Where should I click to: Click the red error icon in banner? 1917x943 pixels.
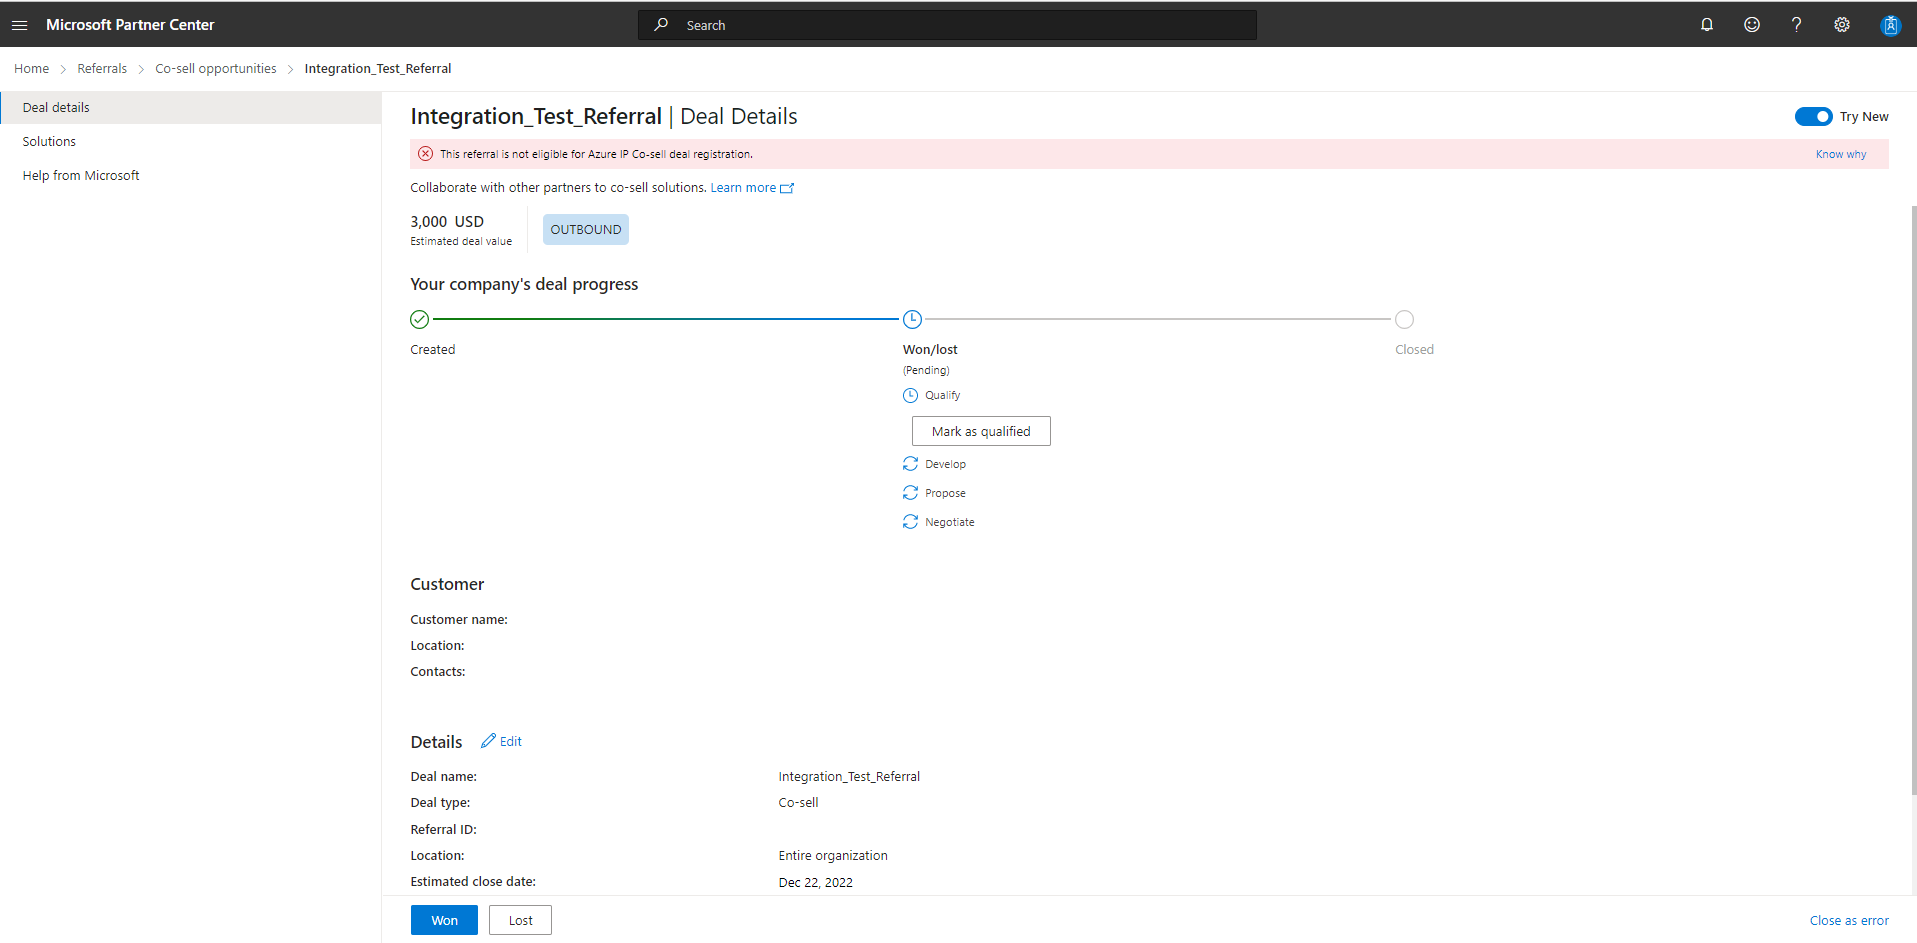(x=426, y=154)
